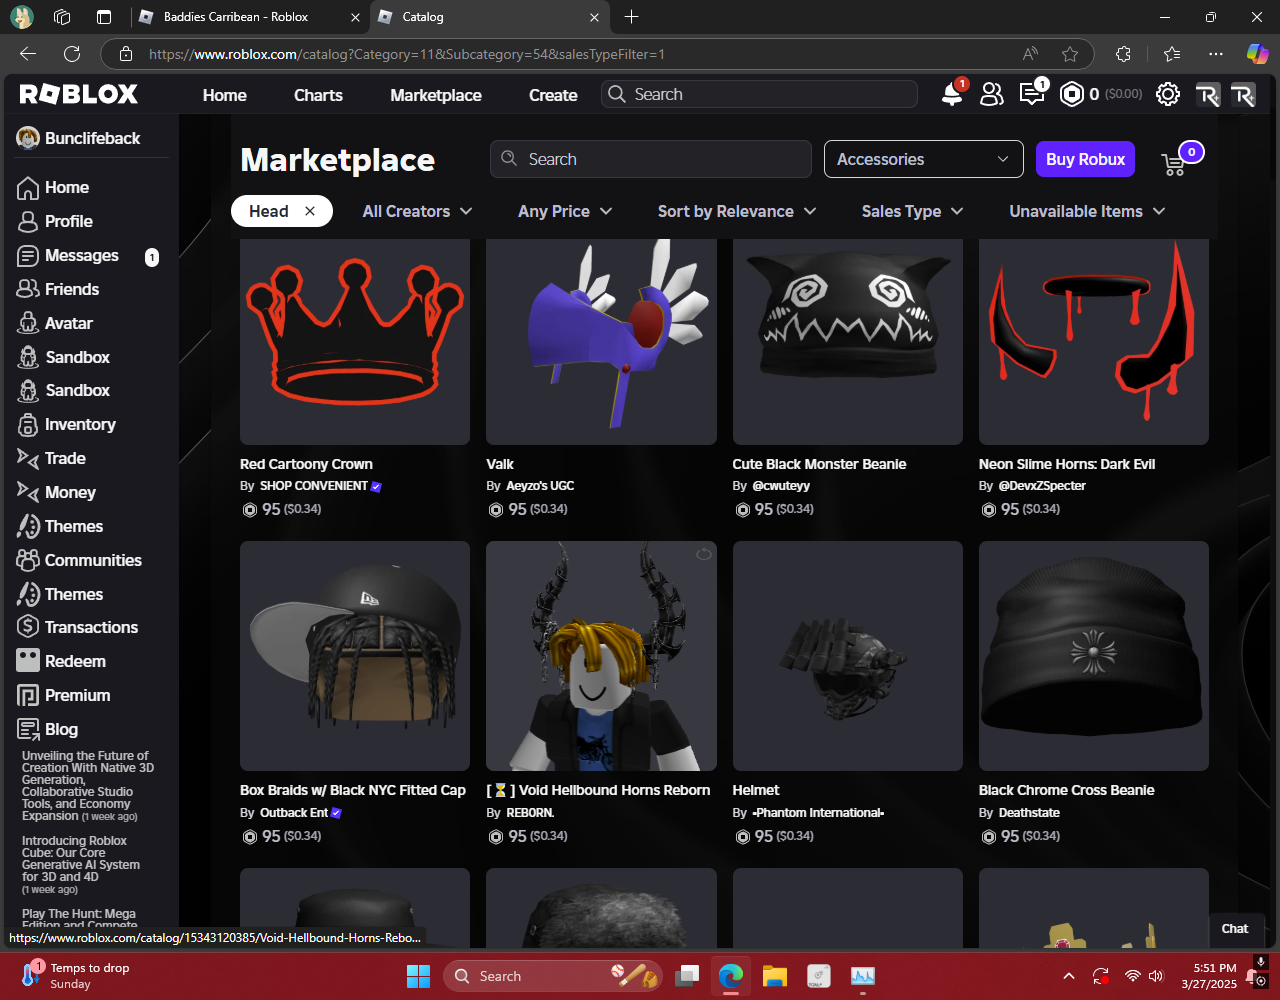Click the Money icon in sidebar
Image resolution: width=1280 pixels, height=1000 pixels.
pyautogui.click(x=28, y=492)
